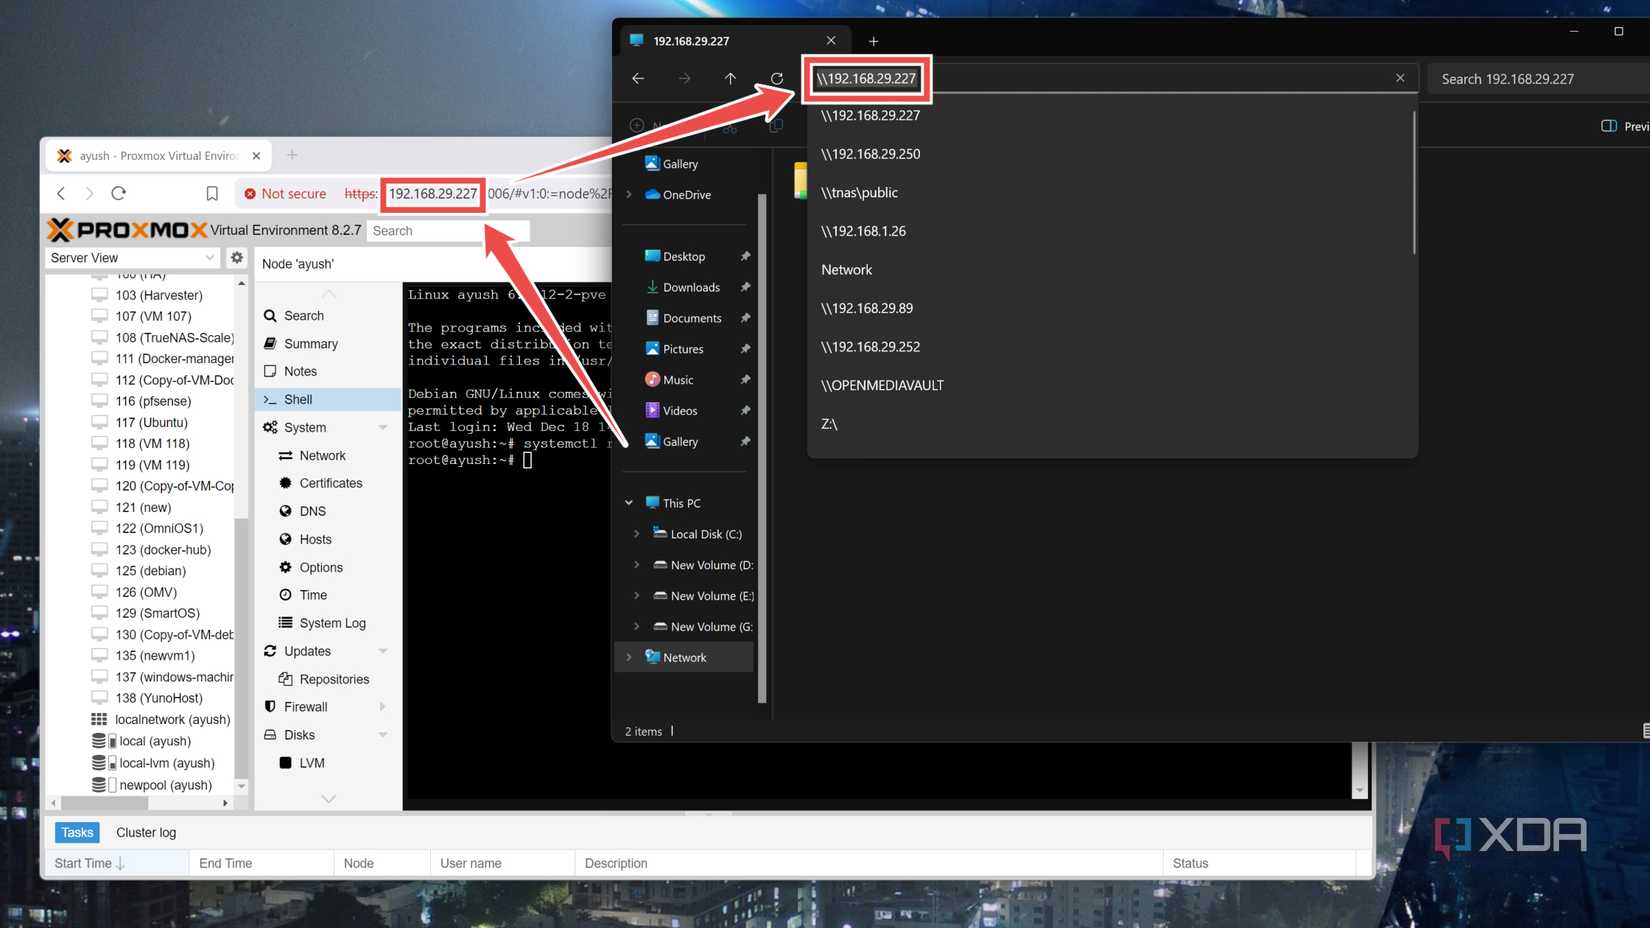Clear the File Explorer address bar

click(x=1400, y=78)
